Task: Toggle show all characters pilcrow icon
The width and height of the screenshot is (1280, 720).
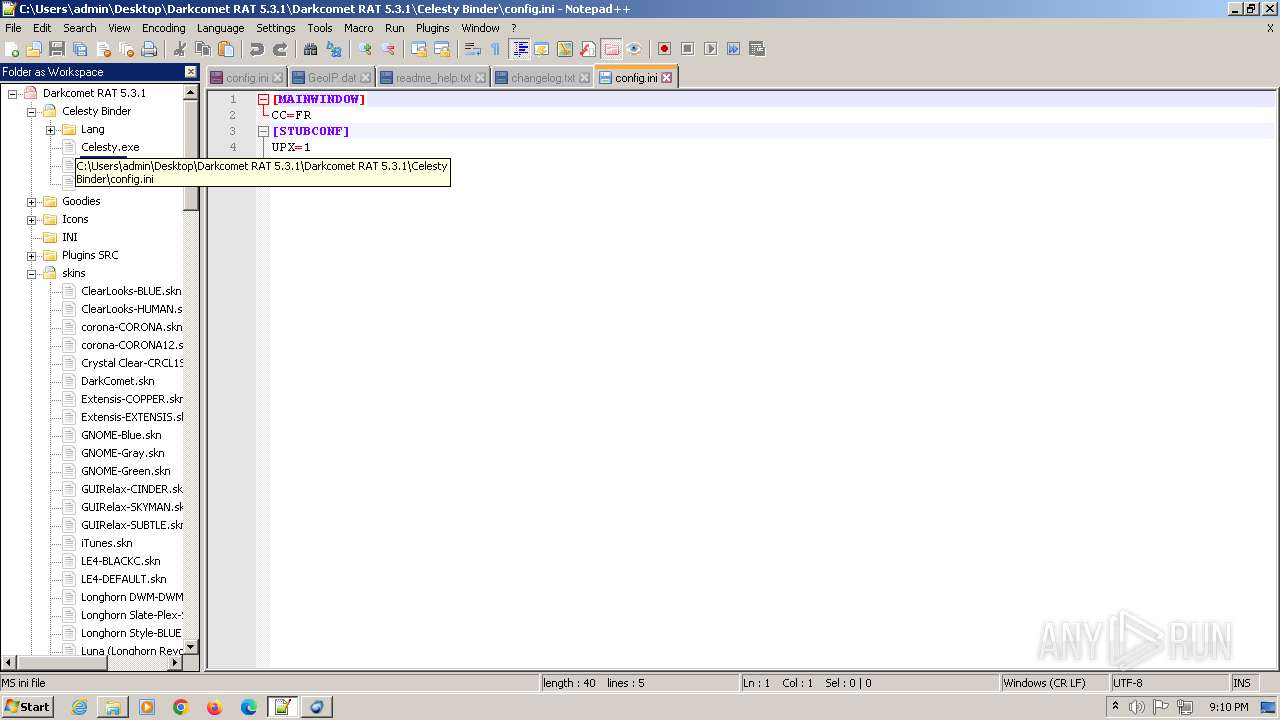Action: [x=496, y=49]
